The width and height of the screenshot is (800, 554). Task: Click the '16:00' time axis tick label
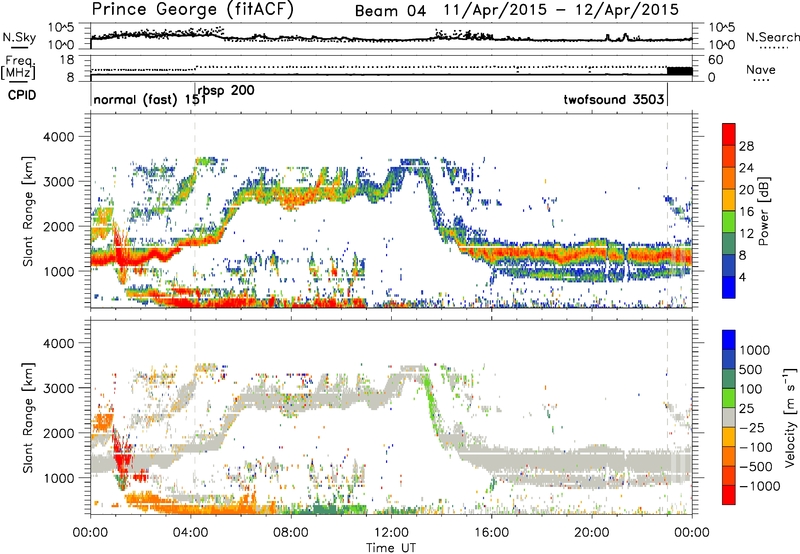pos(491,533)
